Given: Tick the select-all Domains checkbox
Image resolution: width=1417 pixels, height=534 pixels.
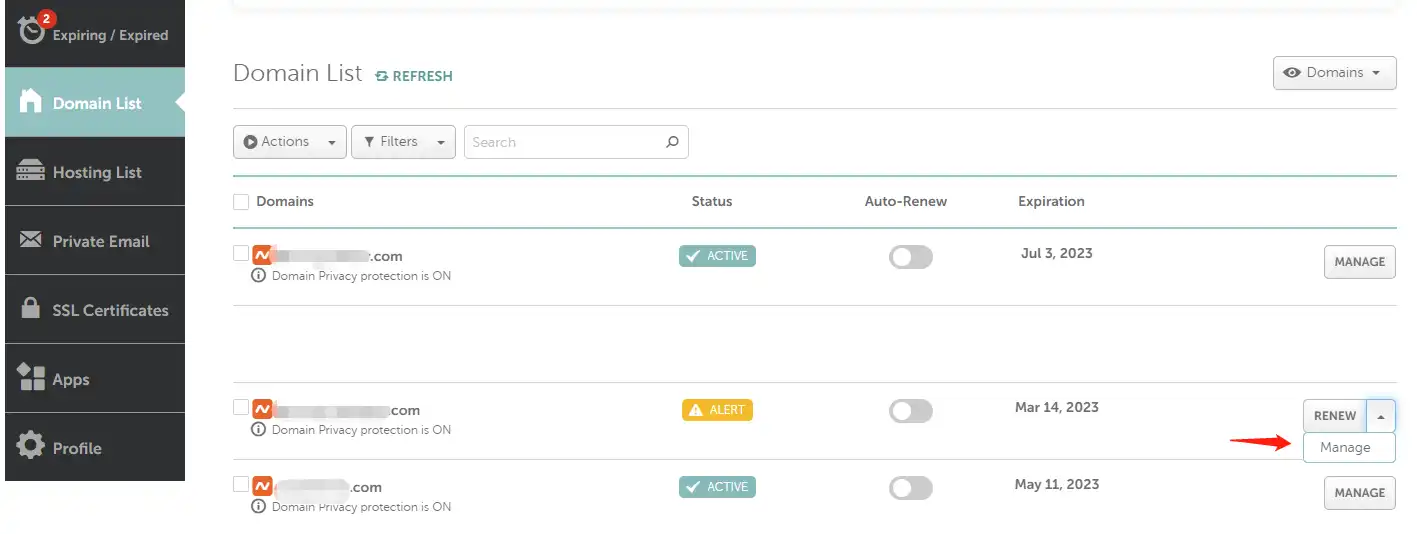Looking at the screenshot, I should [241, 202].
